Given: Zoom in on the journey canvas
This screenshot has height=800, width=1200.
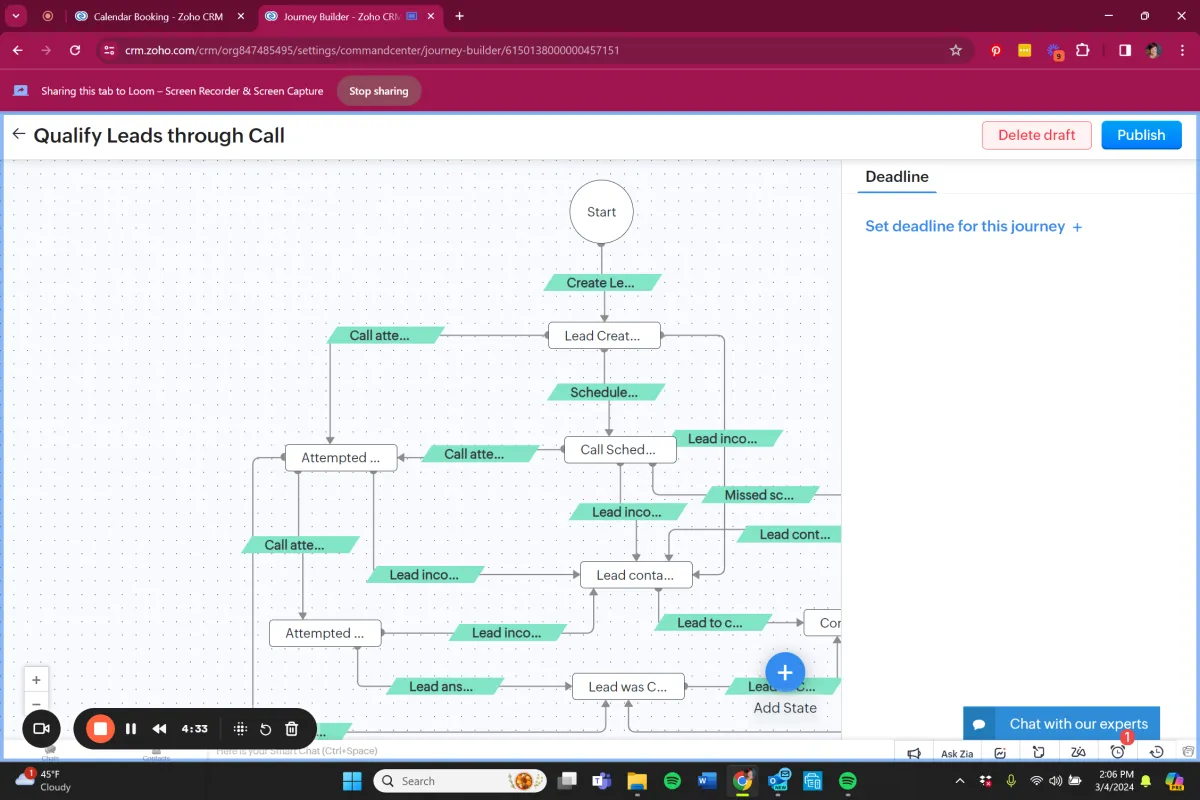Looking at the screenshot, I should click(x=36, y=680).
